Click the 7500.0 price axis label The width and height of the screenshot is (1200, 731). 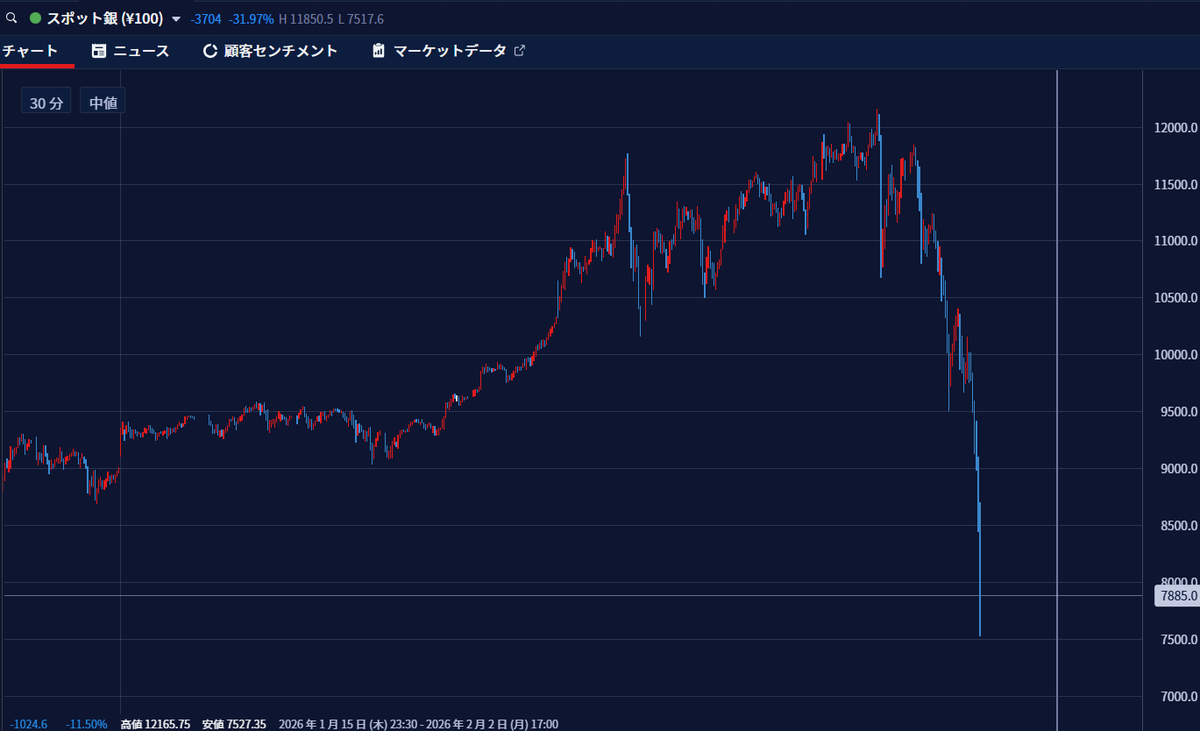pyautogui.click(x=1177, y=639)
